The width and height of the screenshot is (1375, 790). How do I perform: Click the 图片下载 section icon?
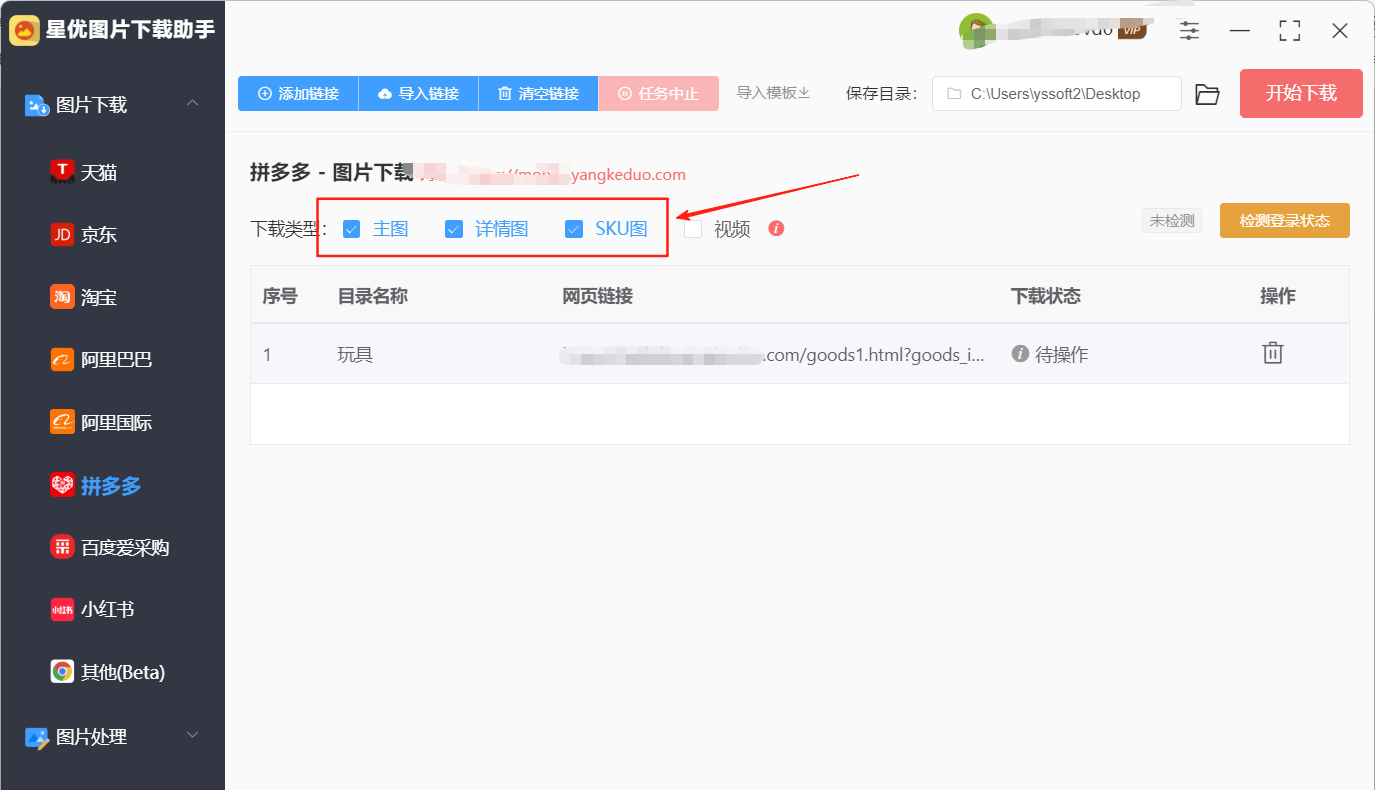click(37, 105)
